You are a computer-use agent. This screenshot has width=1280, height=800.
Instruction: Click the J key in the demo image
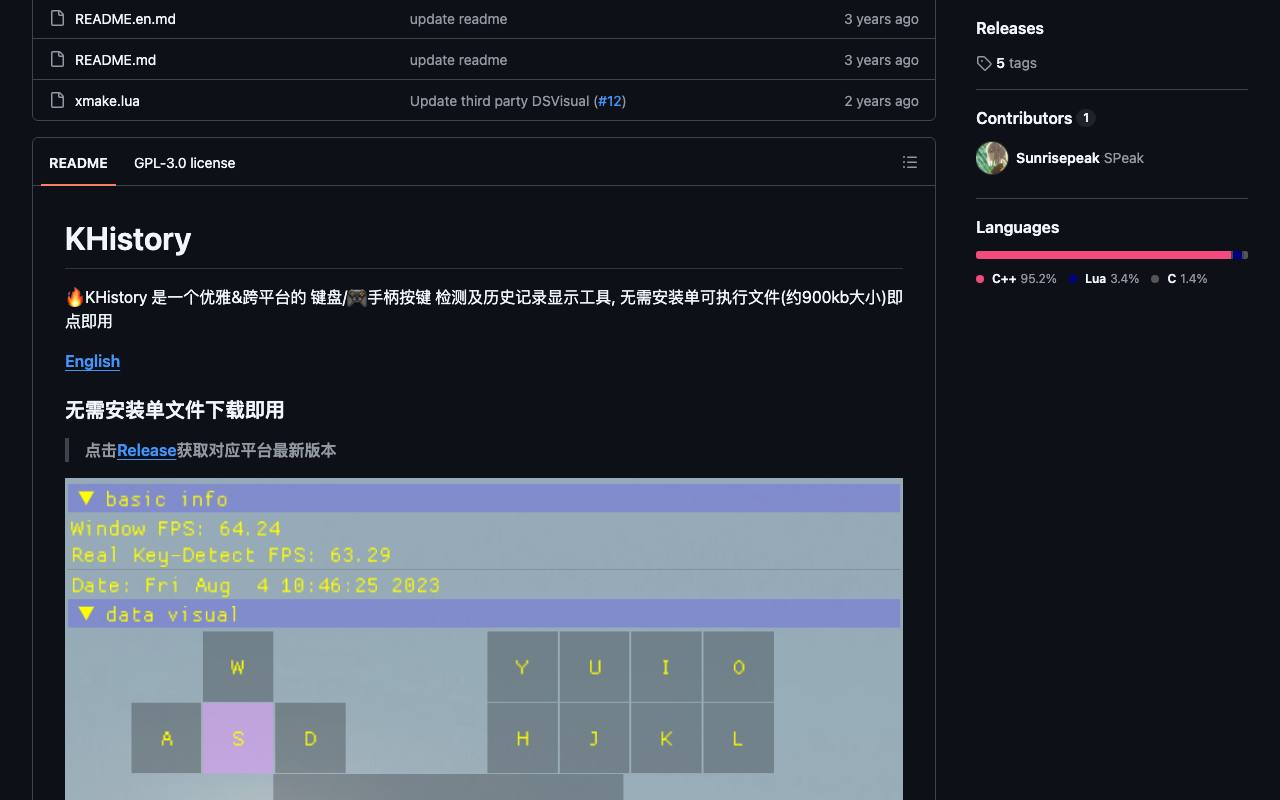[x=594, y=738]
